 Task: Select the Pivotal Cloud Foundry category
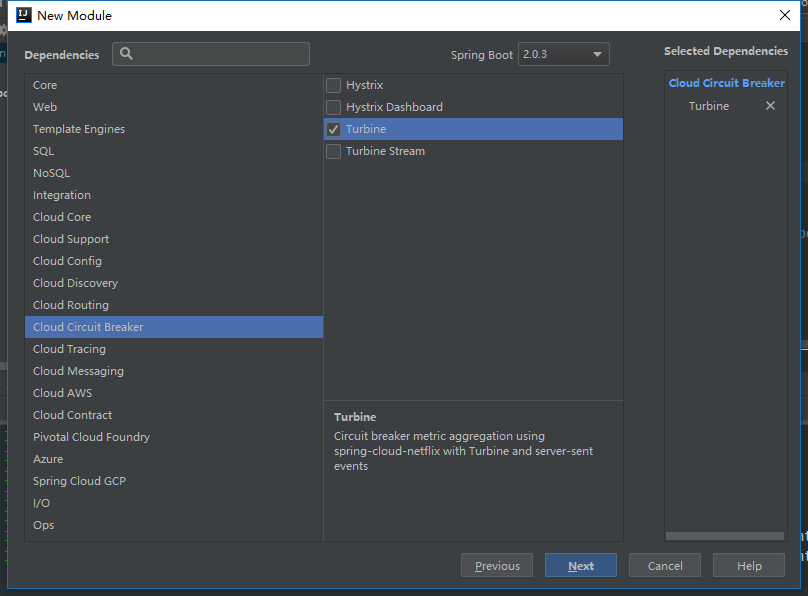174,437
